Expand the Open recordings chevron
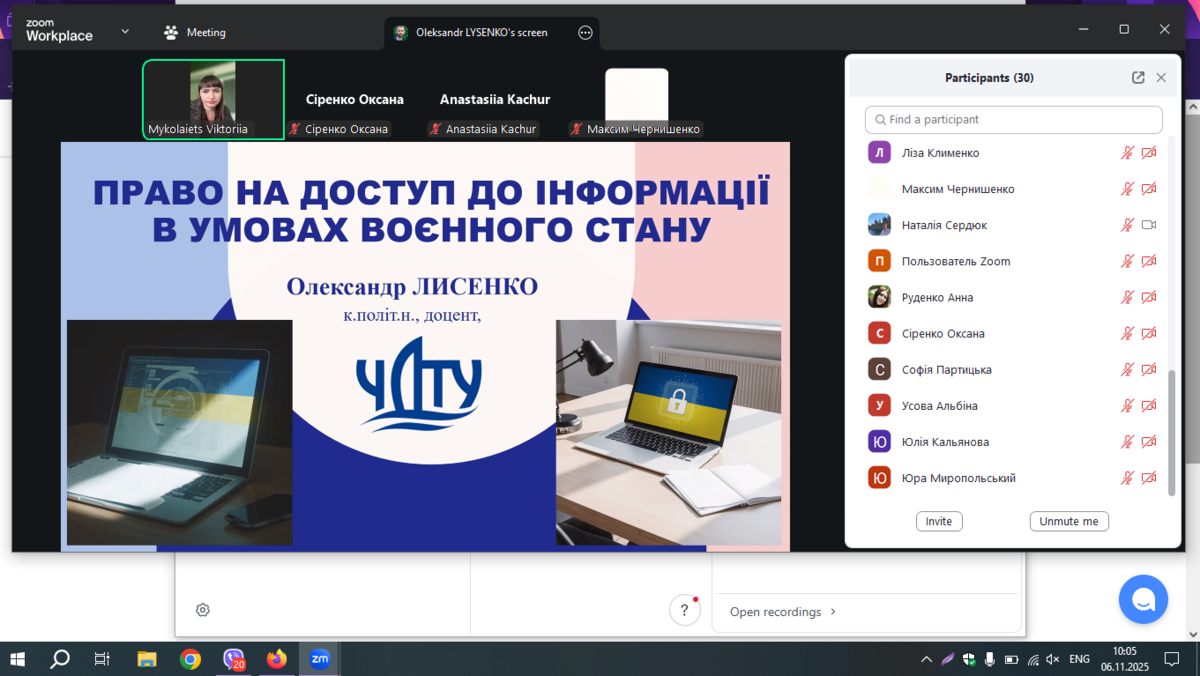Viewport: 1200px width, 676px height. 833,612
